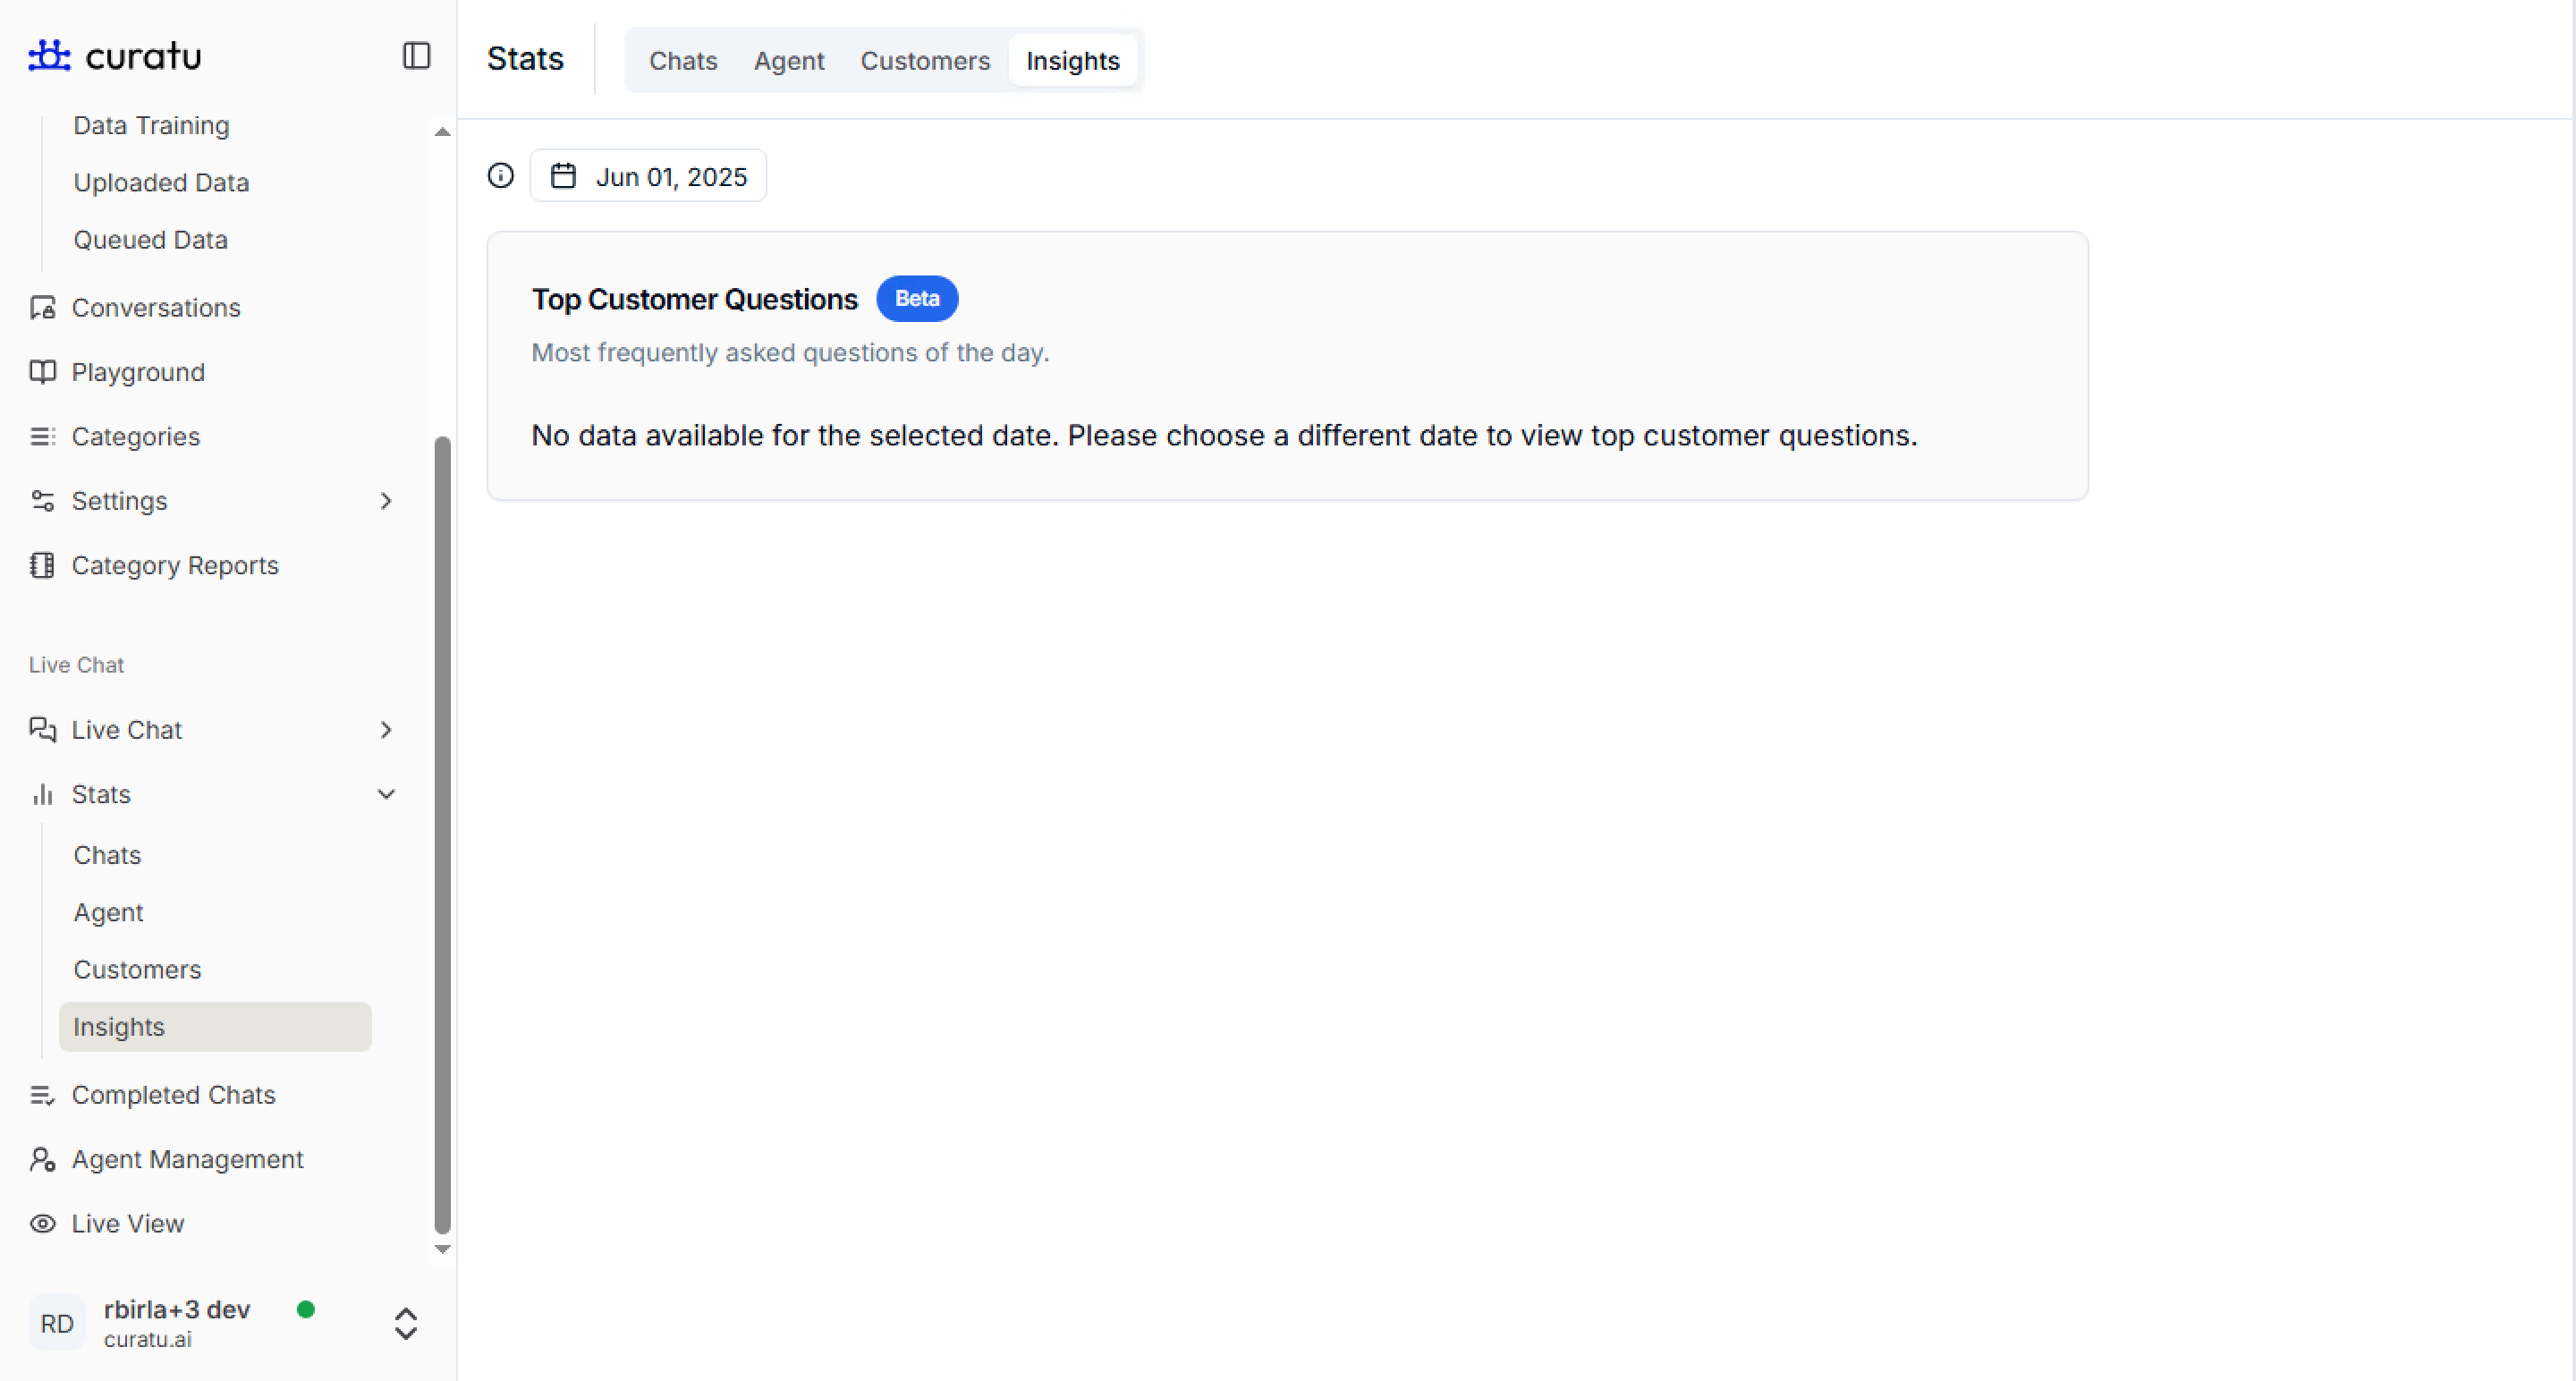Open the Playground book icon
The width and height of the screenshot is (2576, 1381).
[42, 372]
